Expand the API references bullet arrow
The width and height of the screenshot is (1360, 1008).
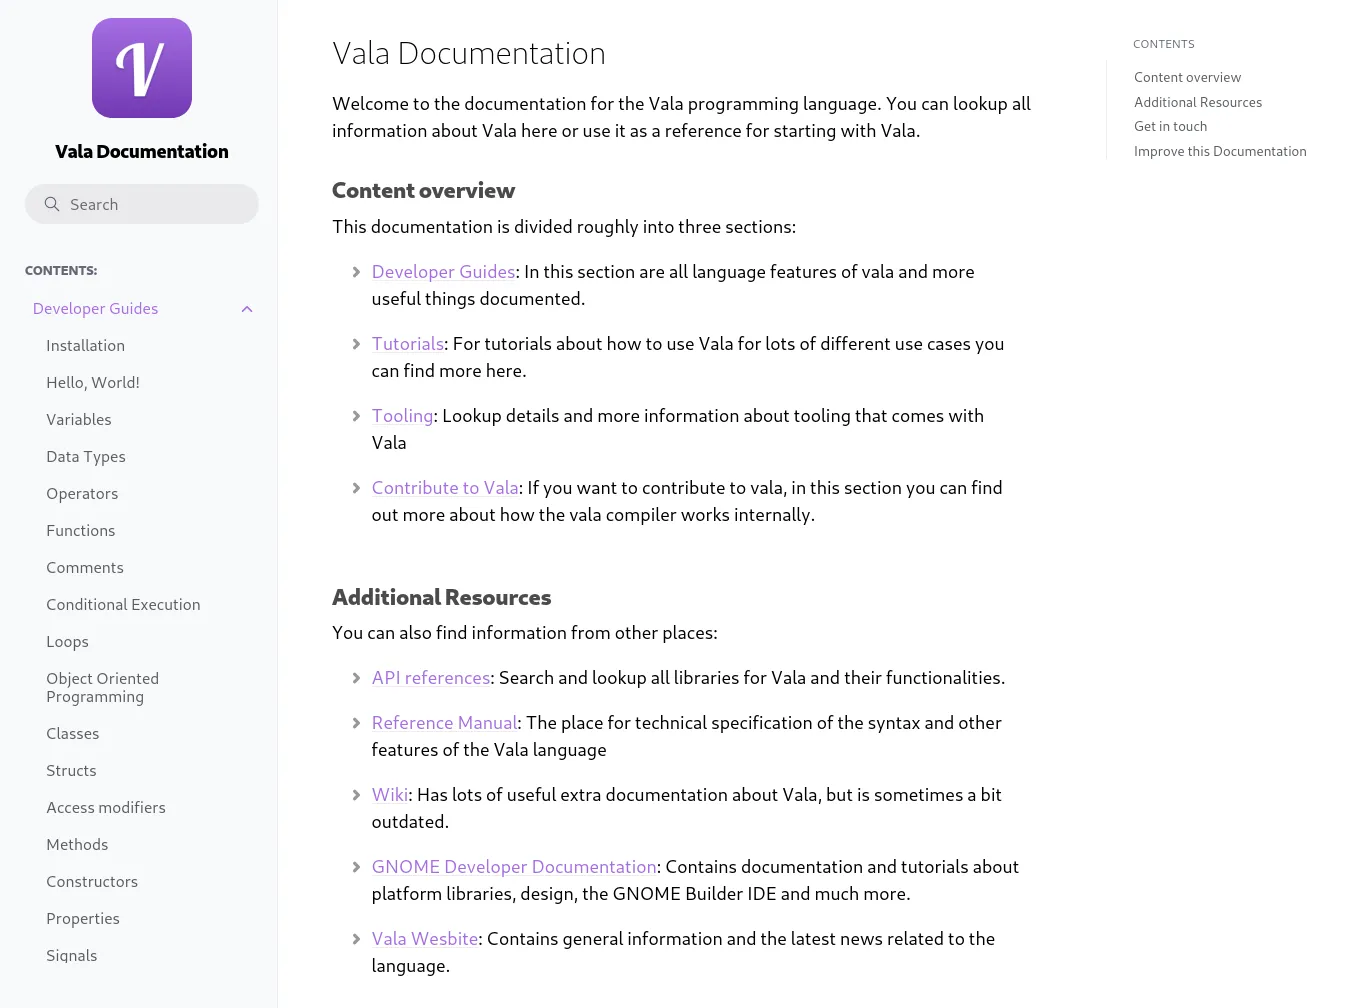click(x=356, y=678)
